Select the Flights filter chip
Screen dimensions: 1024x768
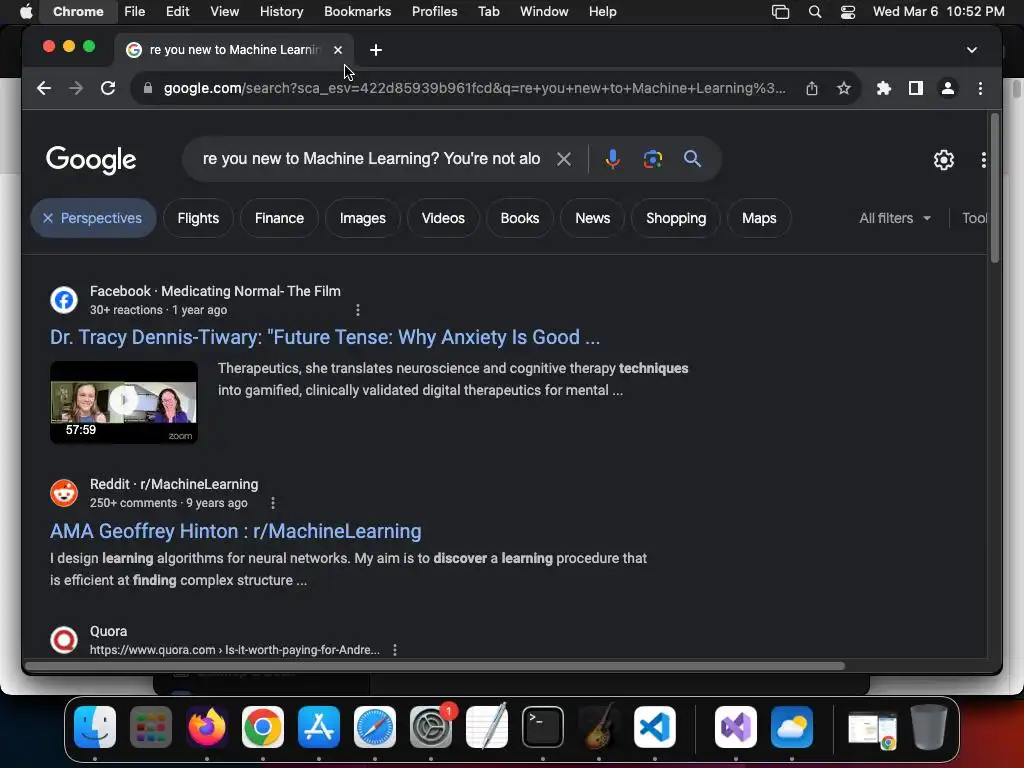pyautogui.click(x=198, y=218)
